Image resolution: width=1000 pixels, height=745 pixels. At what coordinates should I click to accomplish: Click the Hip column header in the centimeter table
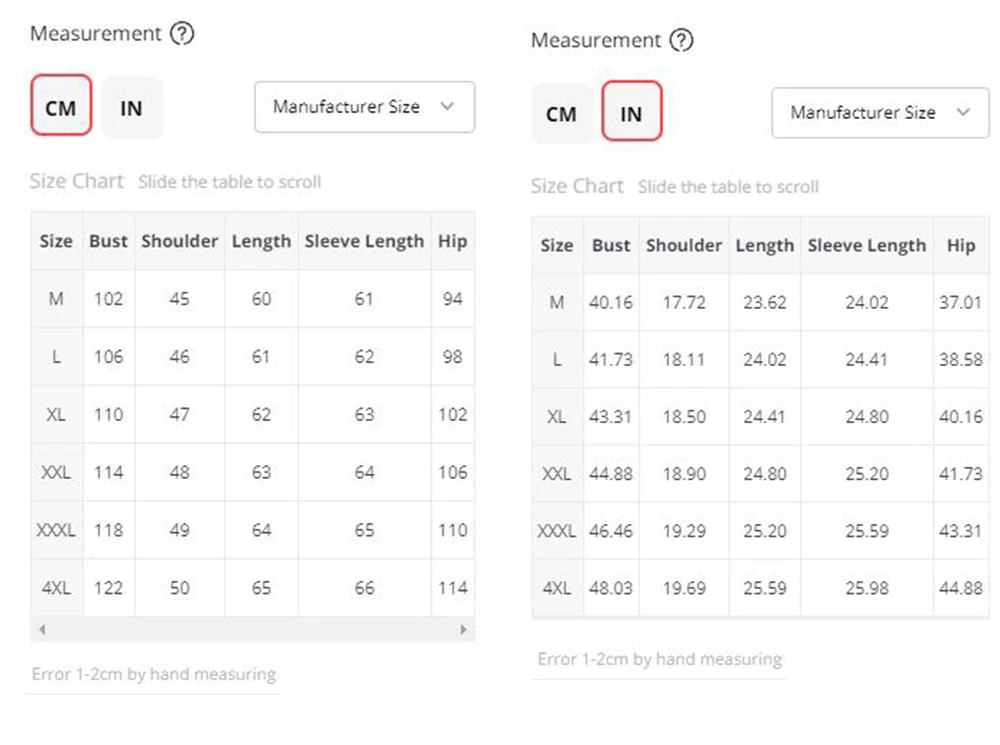pos(452,241)
